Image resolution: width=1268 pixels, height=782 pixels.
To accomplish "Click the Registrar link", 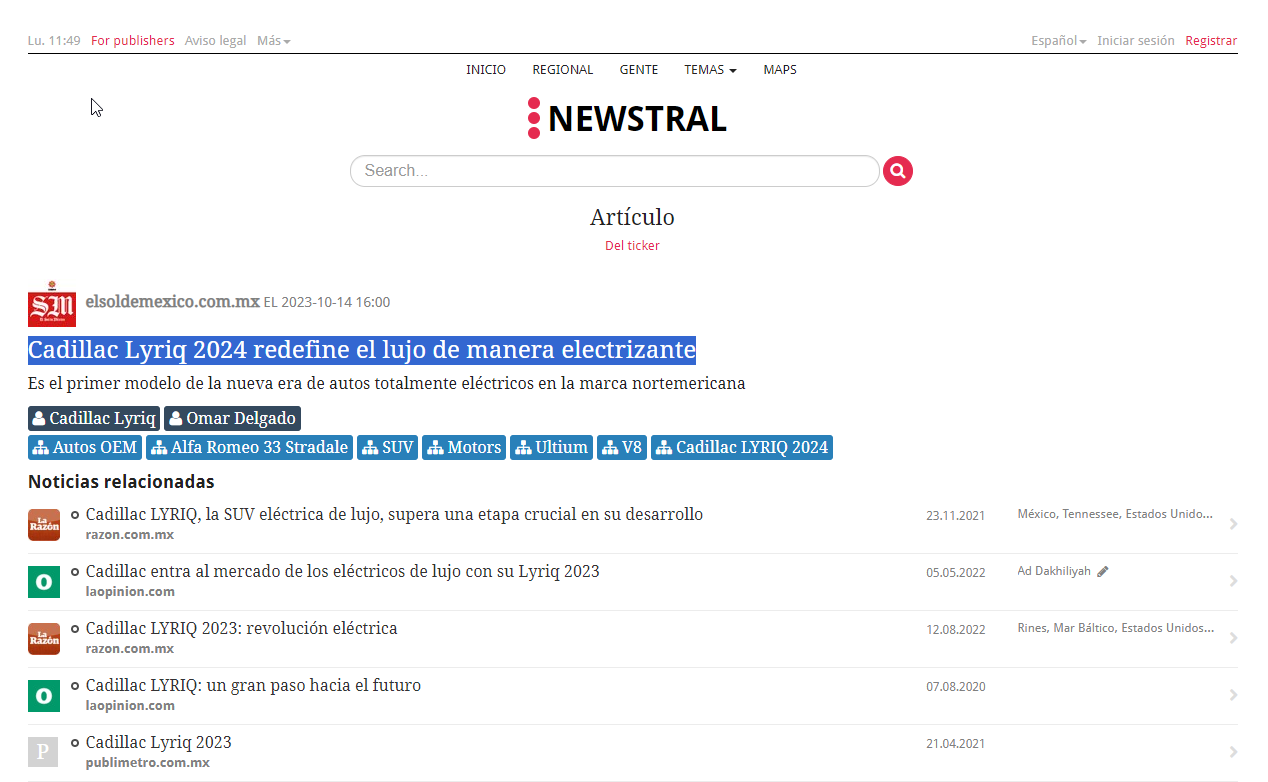I will [x=1211, y=41].
